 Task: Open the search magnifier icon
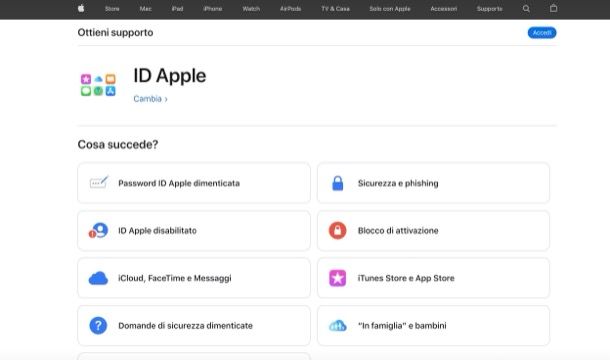coord(526,9)
